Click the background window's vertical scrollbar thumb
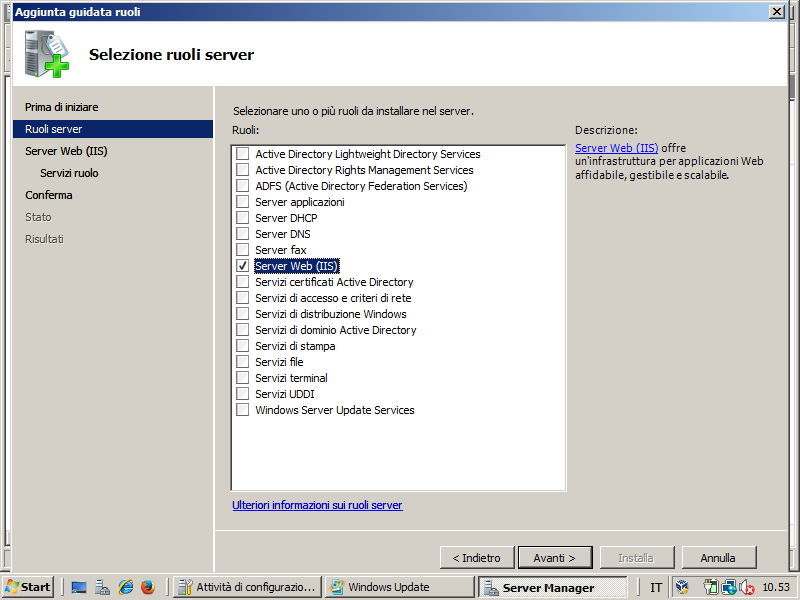The image size is (800, 600). click(x=792, y=87)
